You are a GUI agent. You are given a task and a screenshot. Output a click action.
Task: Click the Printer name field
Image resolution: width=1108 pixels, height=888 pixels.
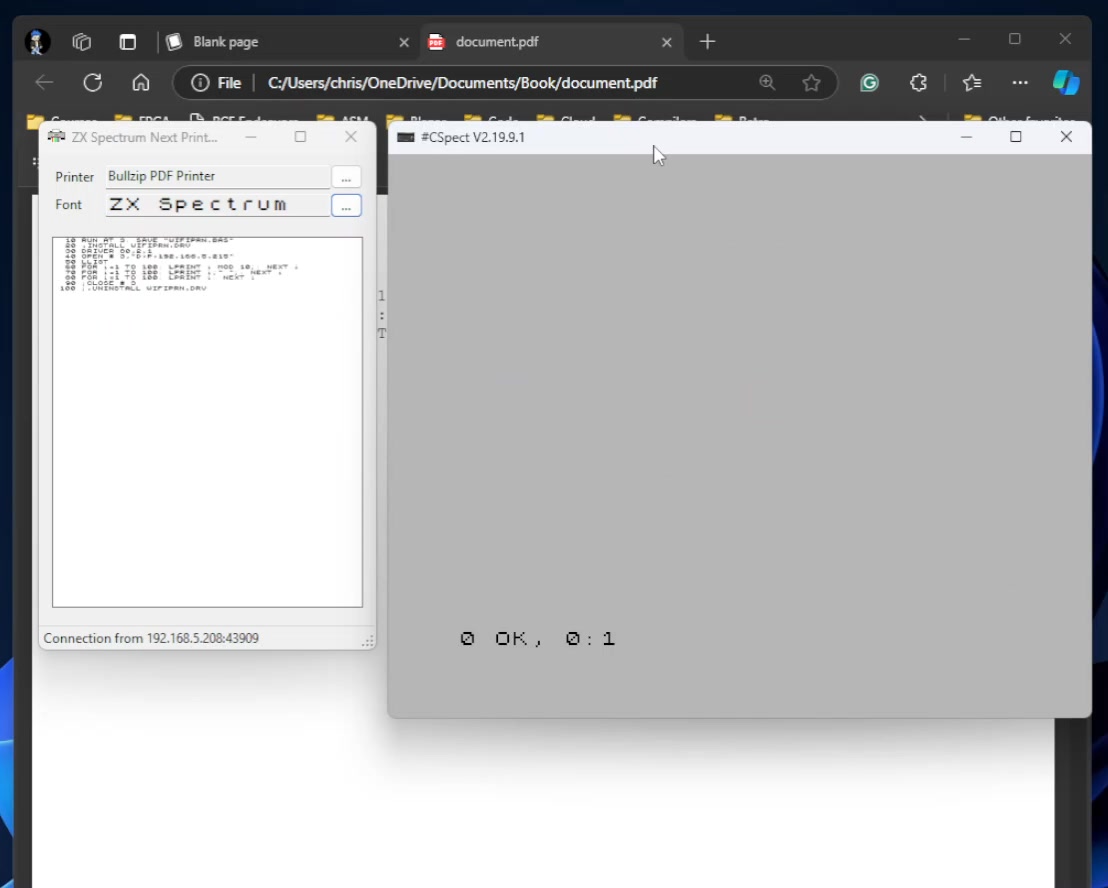tap(218, 177)
